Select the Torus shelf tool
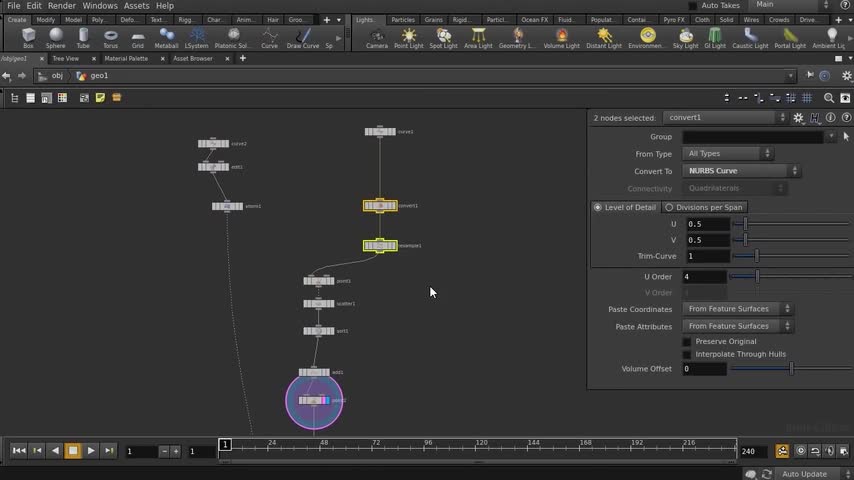This screenshot has height=480, width=854. 111,38
